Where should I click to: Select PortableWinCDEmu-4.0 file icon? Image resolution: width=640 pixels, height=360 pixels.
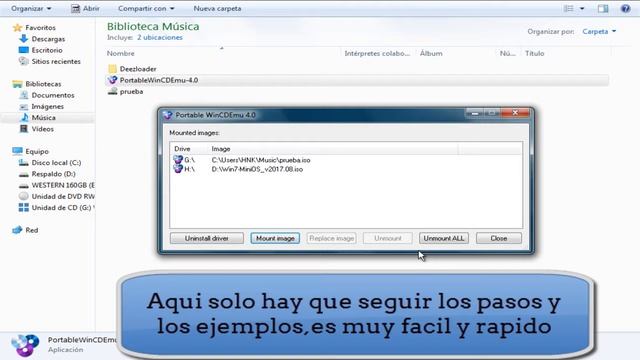tap(113, 80)
